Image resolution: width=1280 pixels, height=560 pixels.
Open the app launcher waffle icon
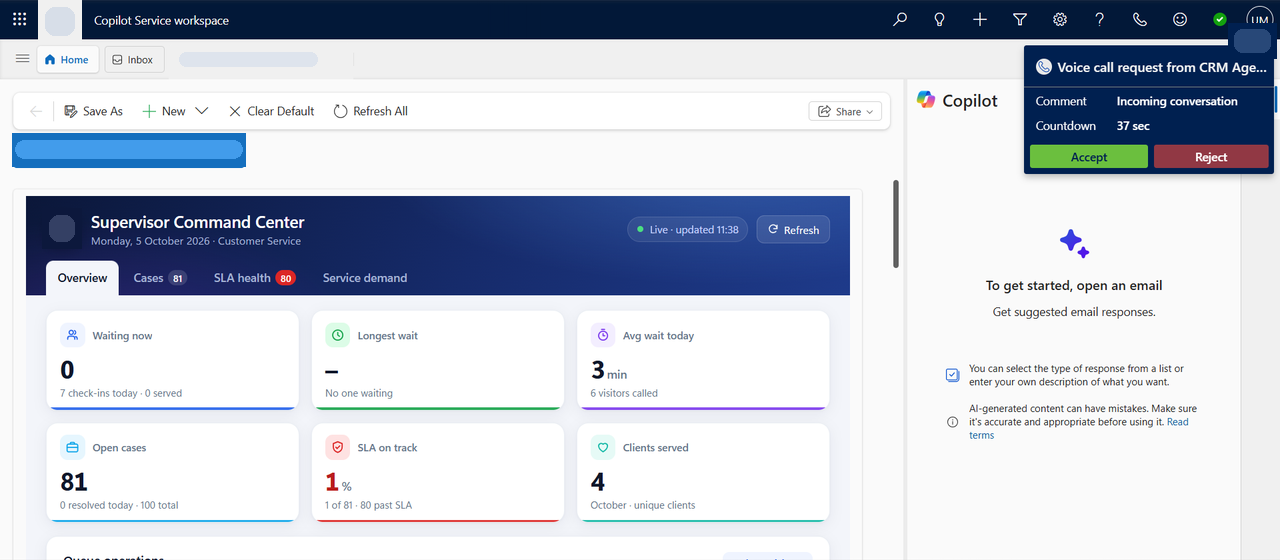pos(20,19)
